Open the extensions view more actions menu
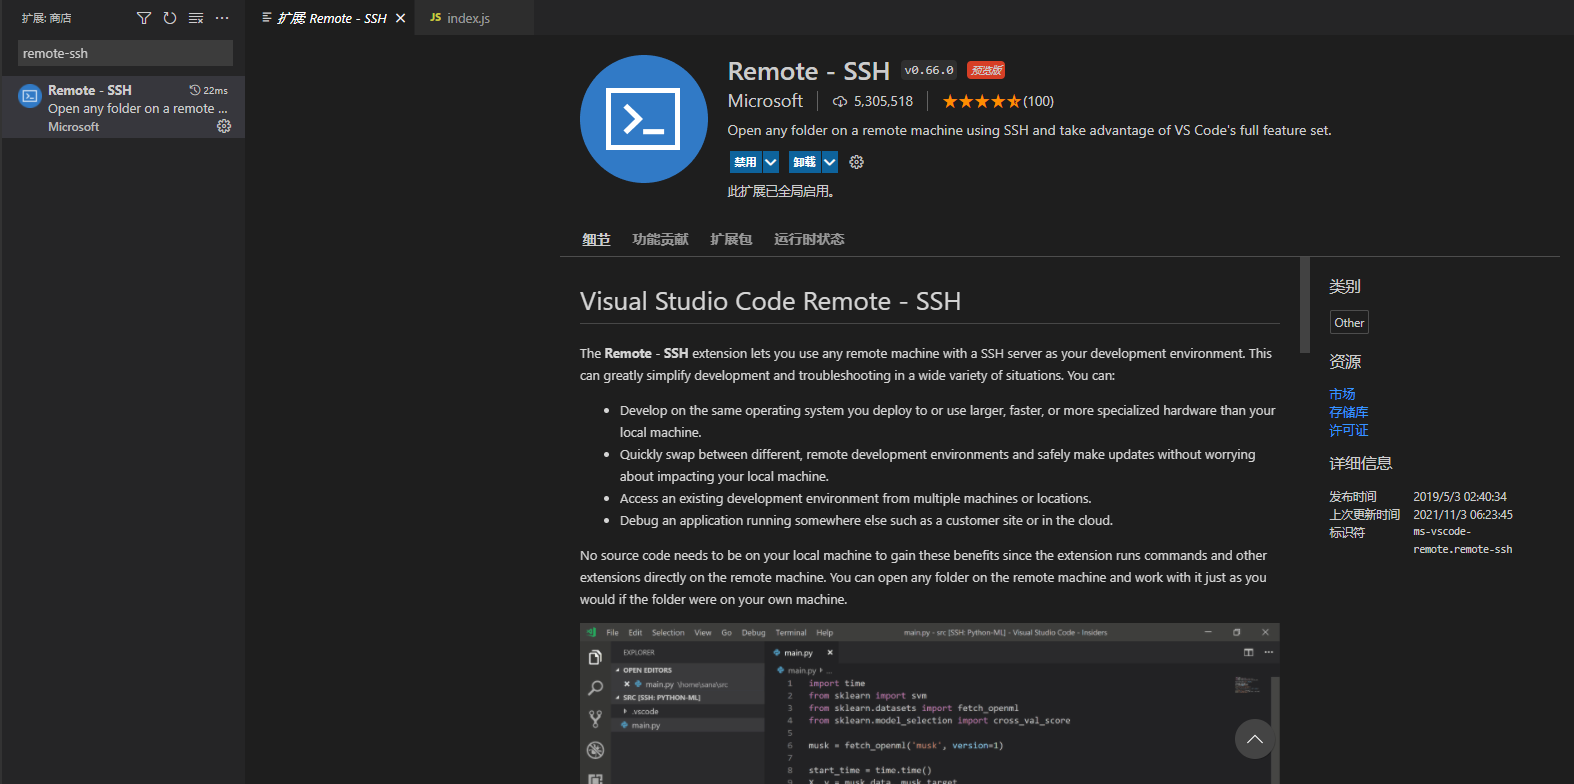Image resolution: width=1574 pixels, height=784 pixels. click(222, 18)
